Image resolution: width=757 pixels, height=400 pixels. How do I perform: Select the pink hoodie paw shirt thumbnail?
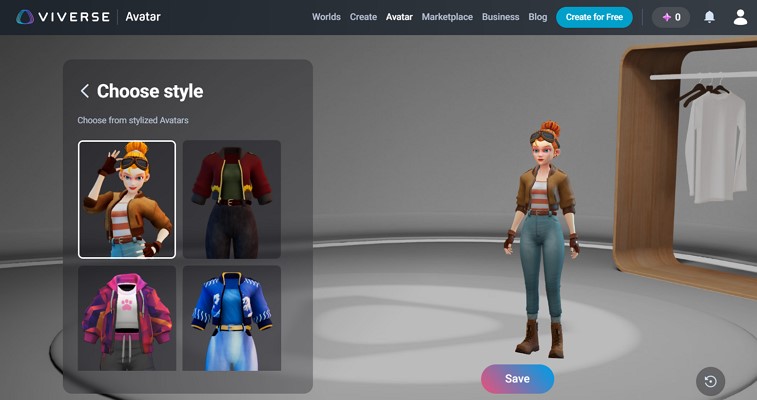[127, 318]
